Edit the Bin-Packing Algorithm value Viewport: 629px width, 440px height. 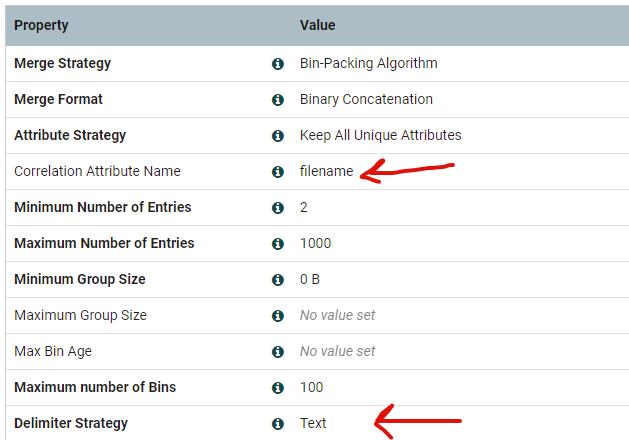tap(368, 64)
